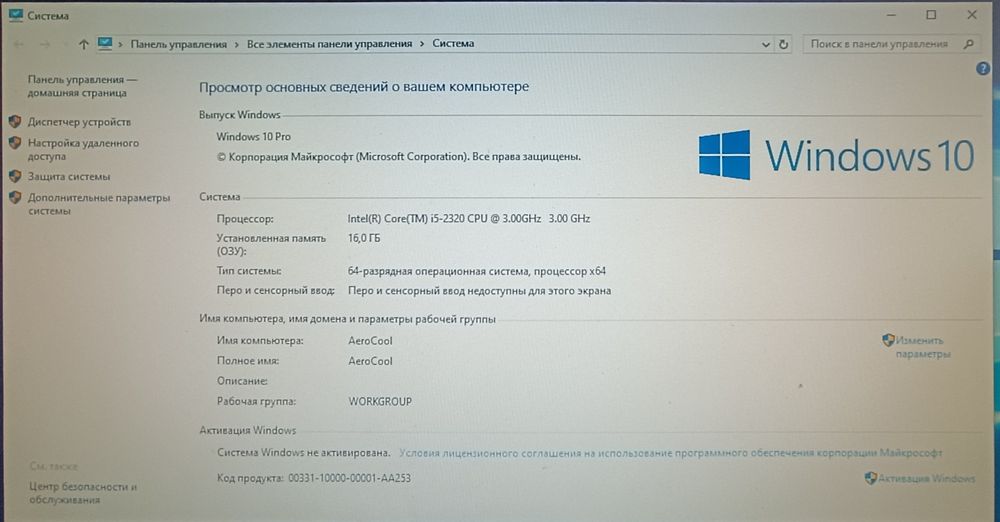Click Система Windows не активирована text
Viewport: 1000px width, 522px height.
click(304, 452)
